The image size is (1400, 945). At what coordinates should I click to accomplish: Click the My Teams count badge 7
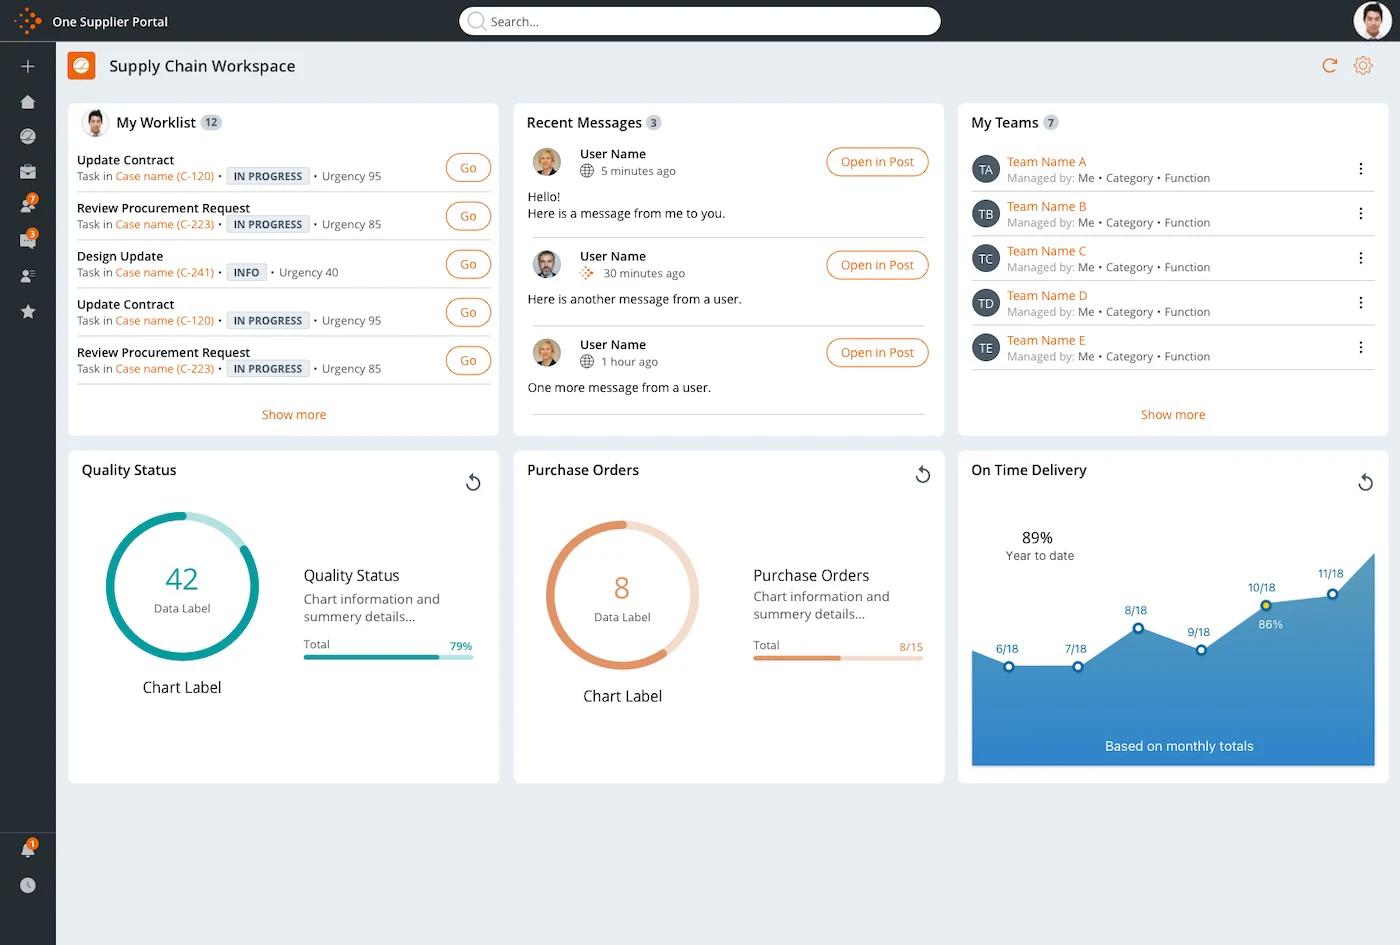tap(1050, 123)
